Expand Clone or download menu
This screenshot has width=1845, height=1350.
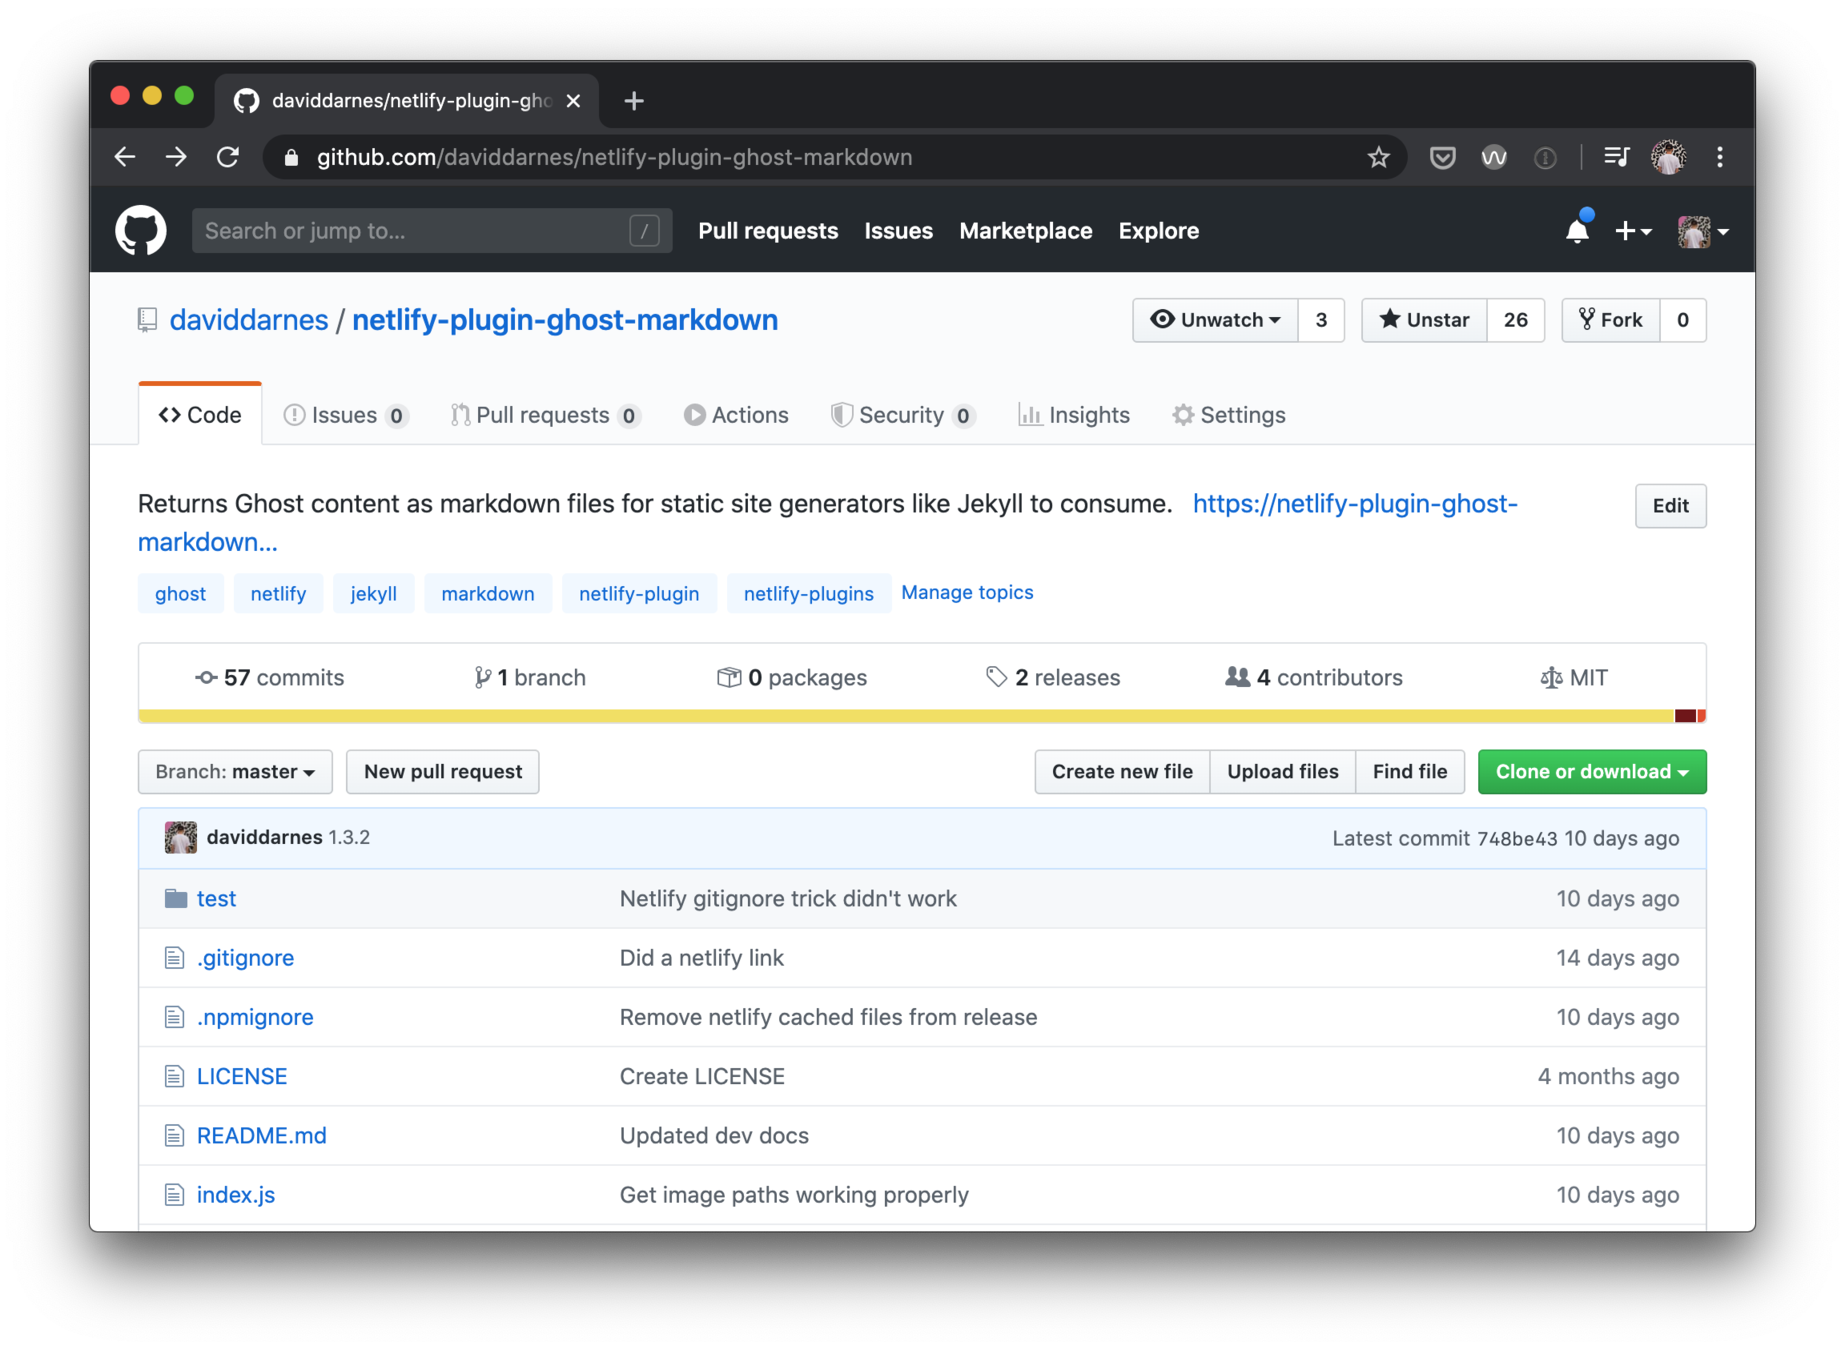[1592, 771]
